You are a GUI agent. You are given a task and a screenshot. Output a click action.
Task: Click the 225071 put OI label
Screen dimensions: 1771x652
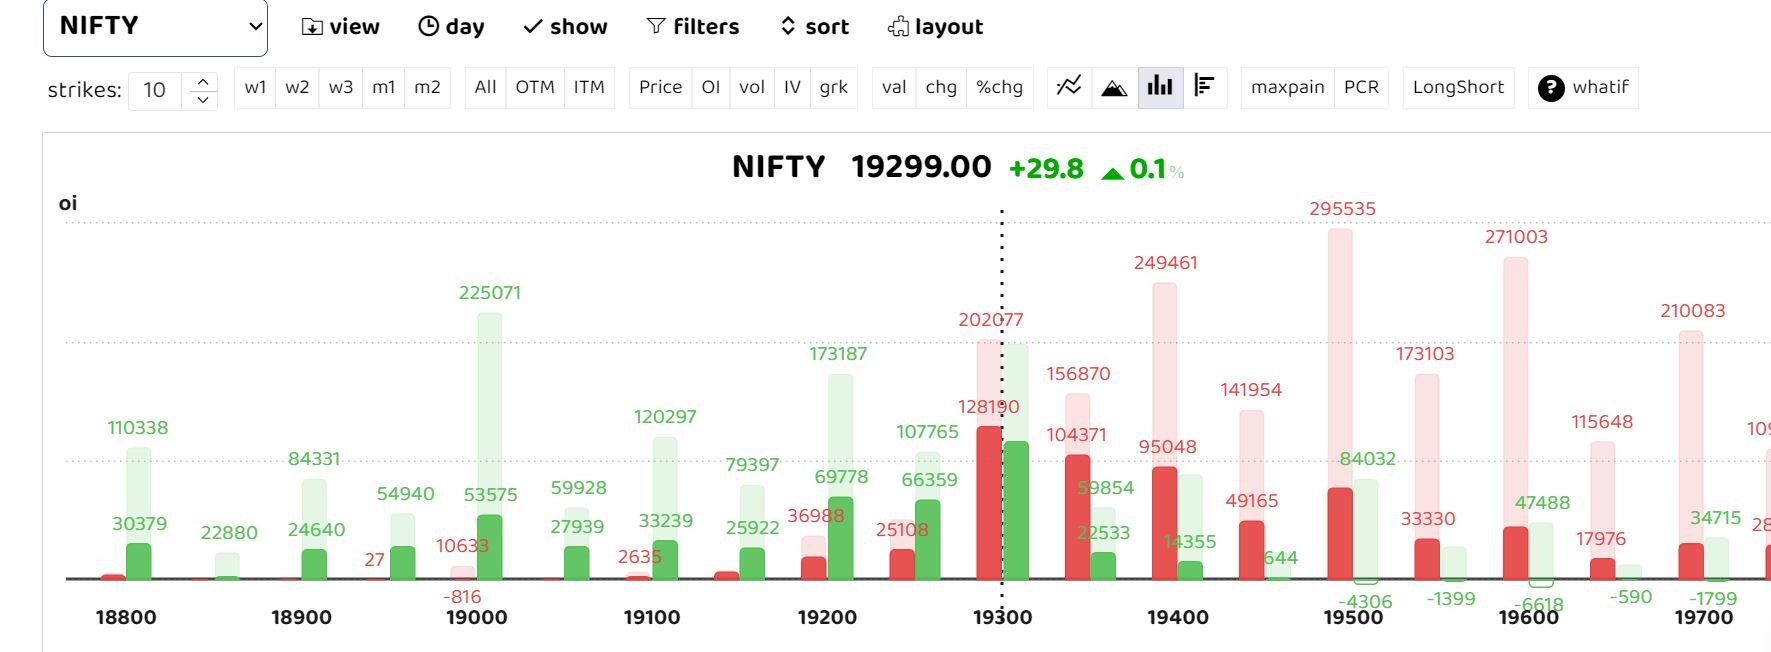(x=490, y=293)
